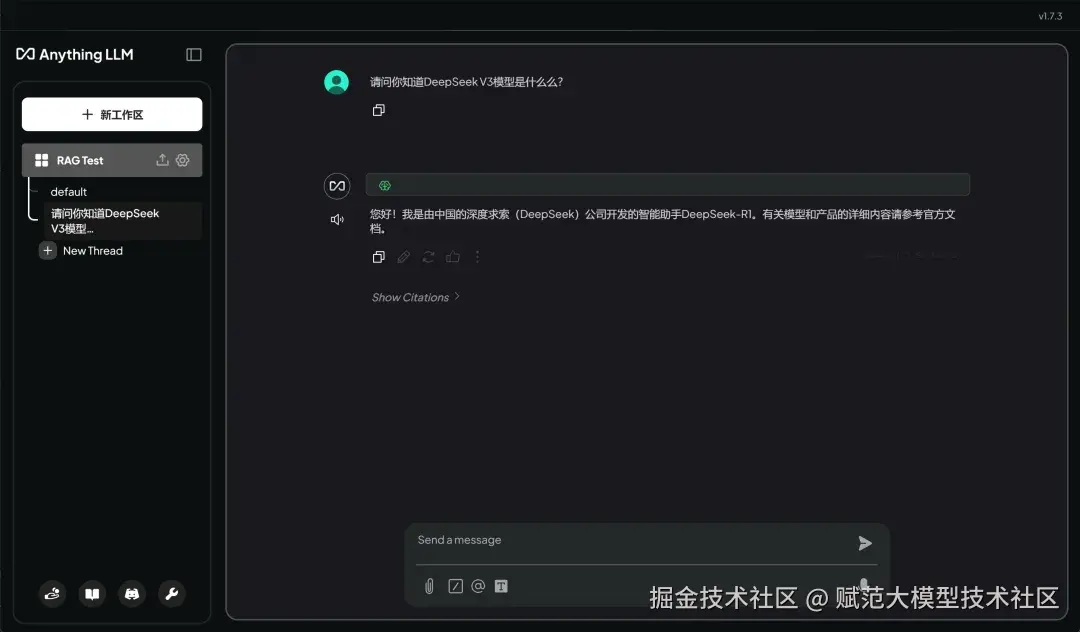
Task: Open slash commands in the message bar
Action: coord(454,586)
